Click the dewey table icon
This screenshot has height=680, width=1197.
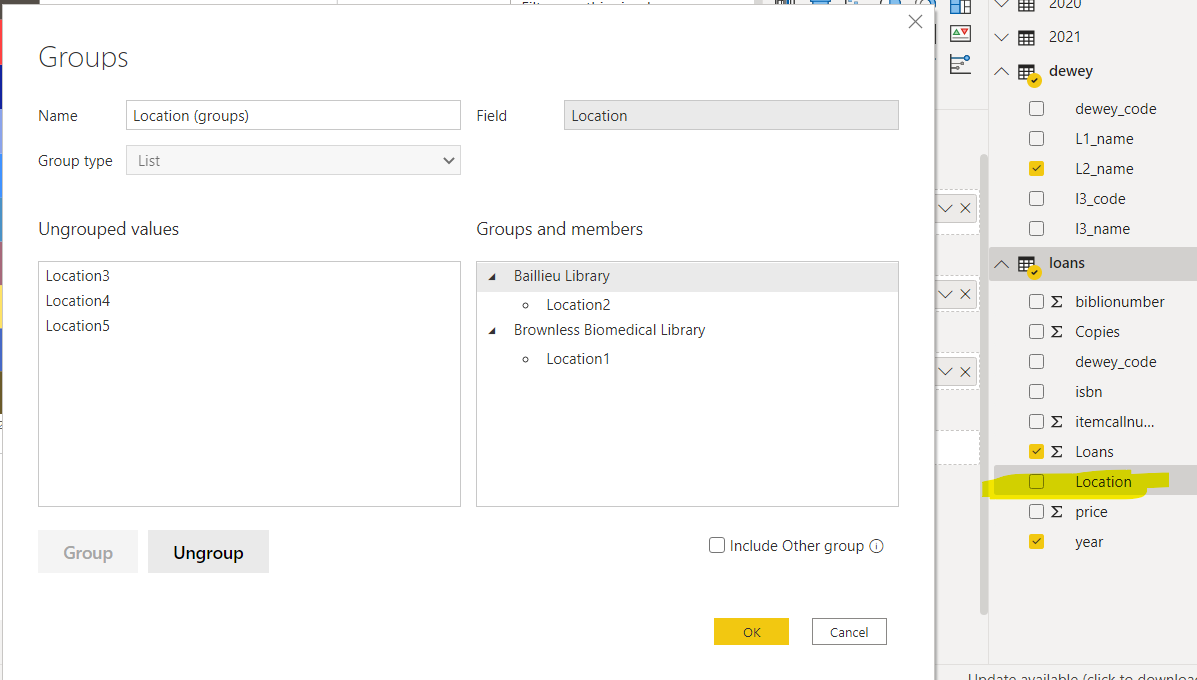pos(1028,72)
